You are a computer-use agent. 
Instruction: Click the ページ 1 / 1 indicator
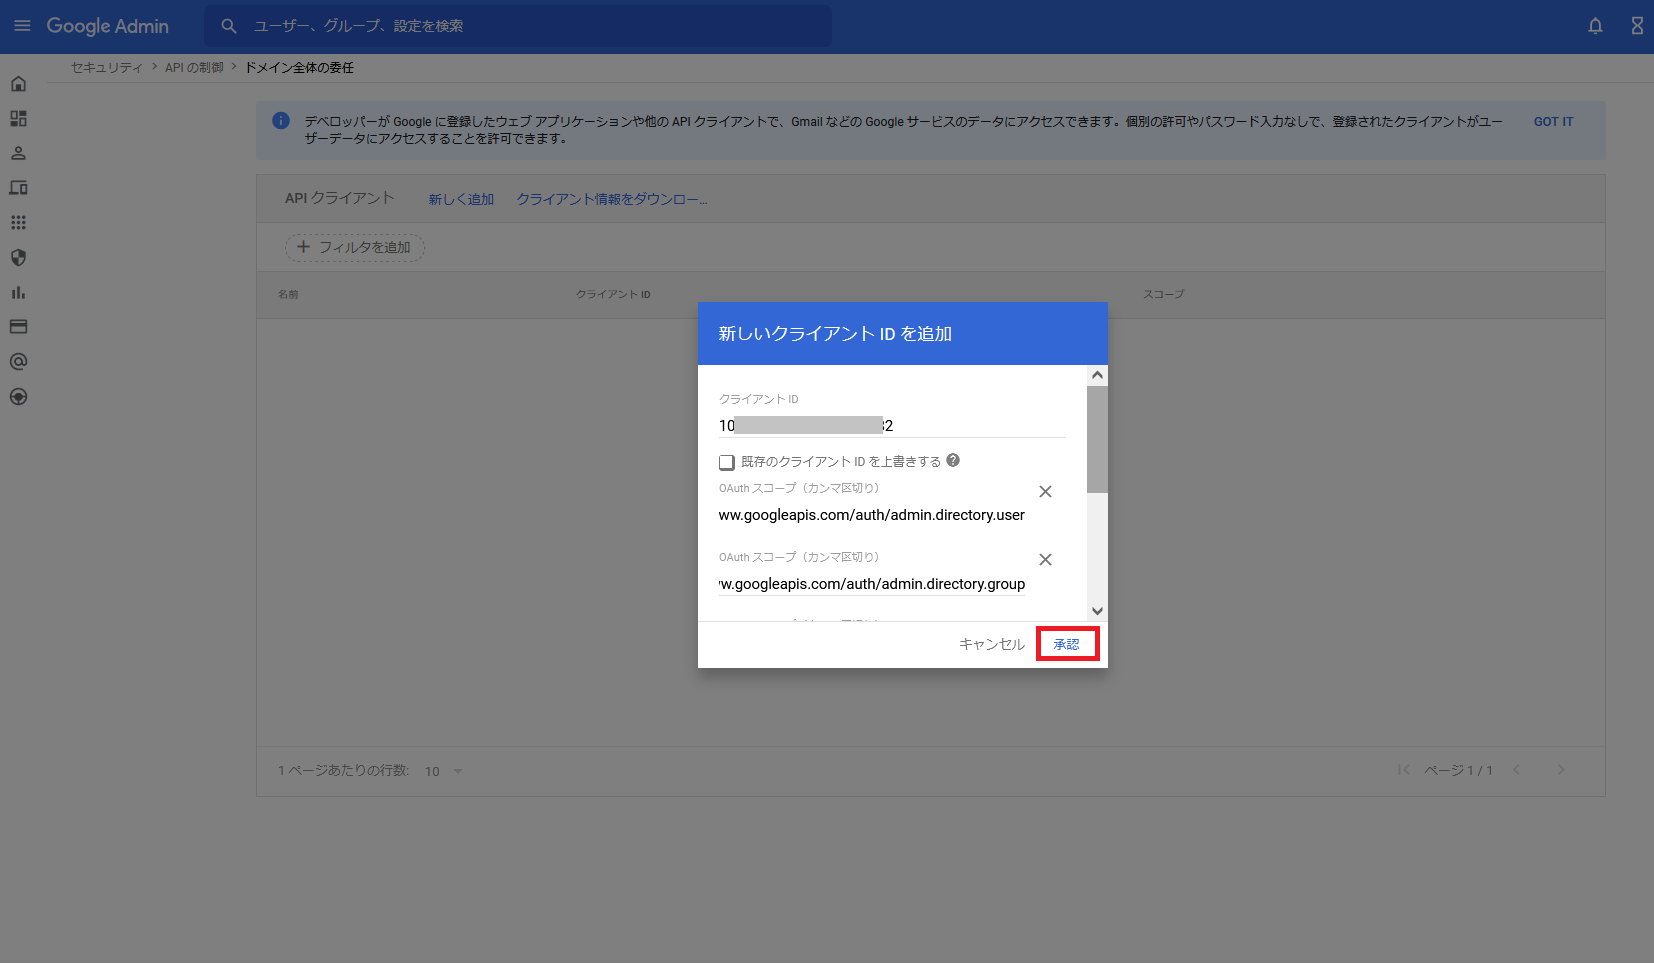click(x=1458, y=770)
